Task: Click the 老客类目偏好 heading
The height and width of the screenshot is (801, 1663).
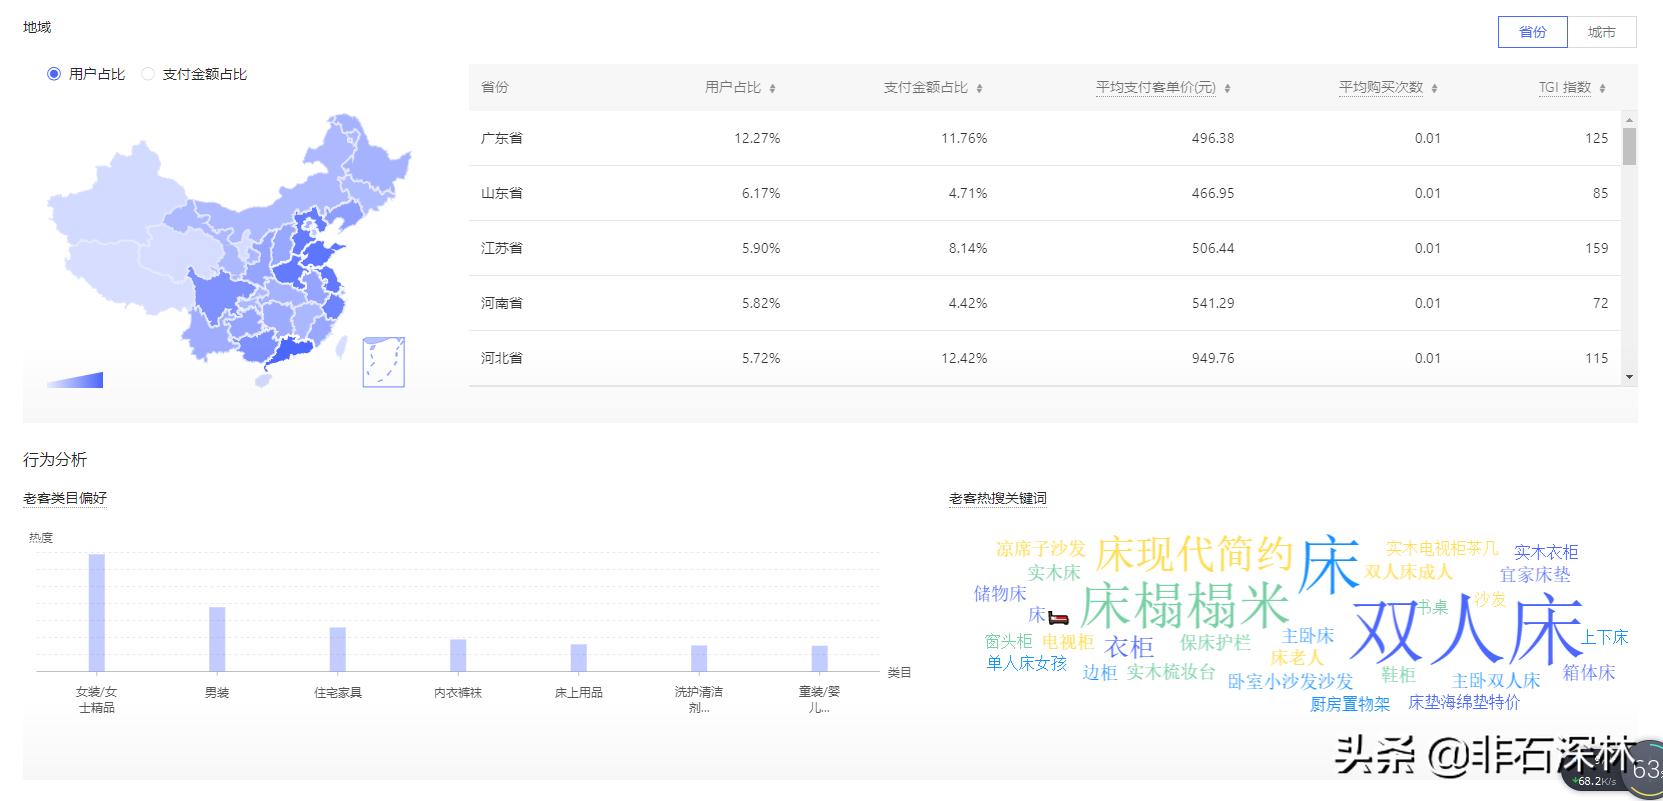Action: pyautogui.click(x=65, y=498)
